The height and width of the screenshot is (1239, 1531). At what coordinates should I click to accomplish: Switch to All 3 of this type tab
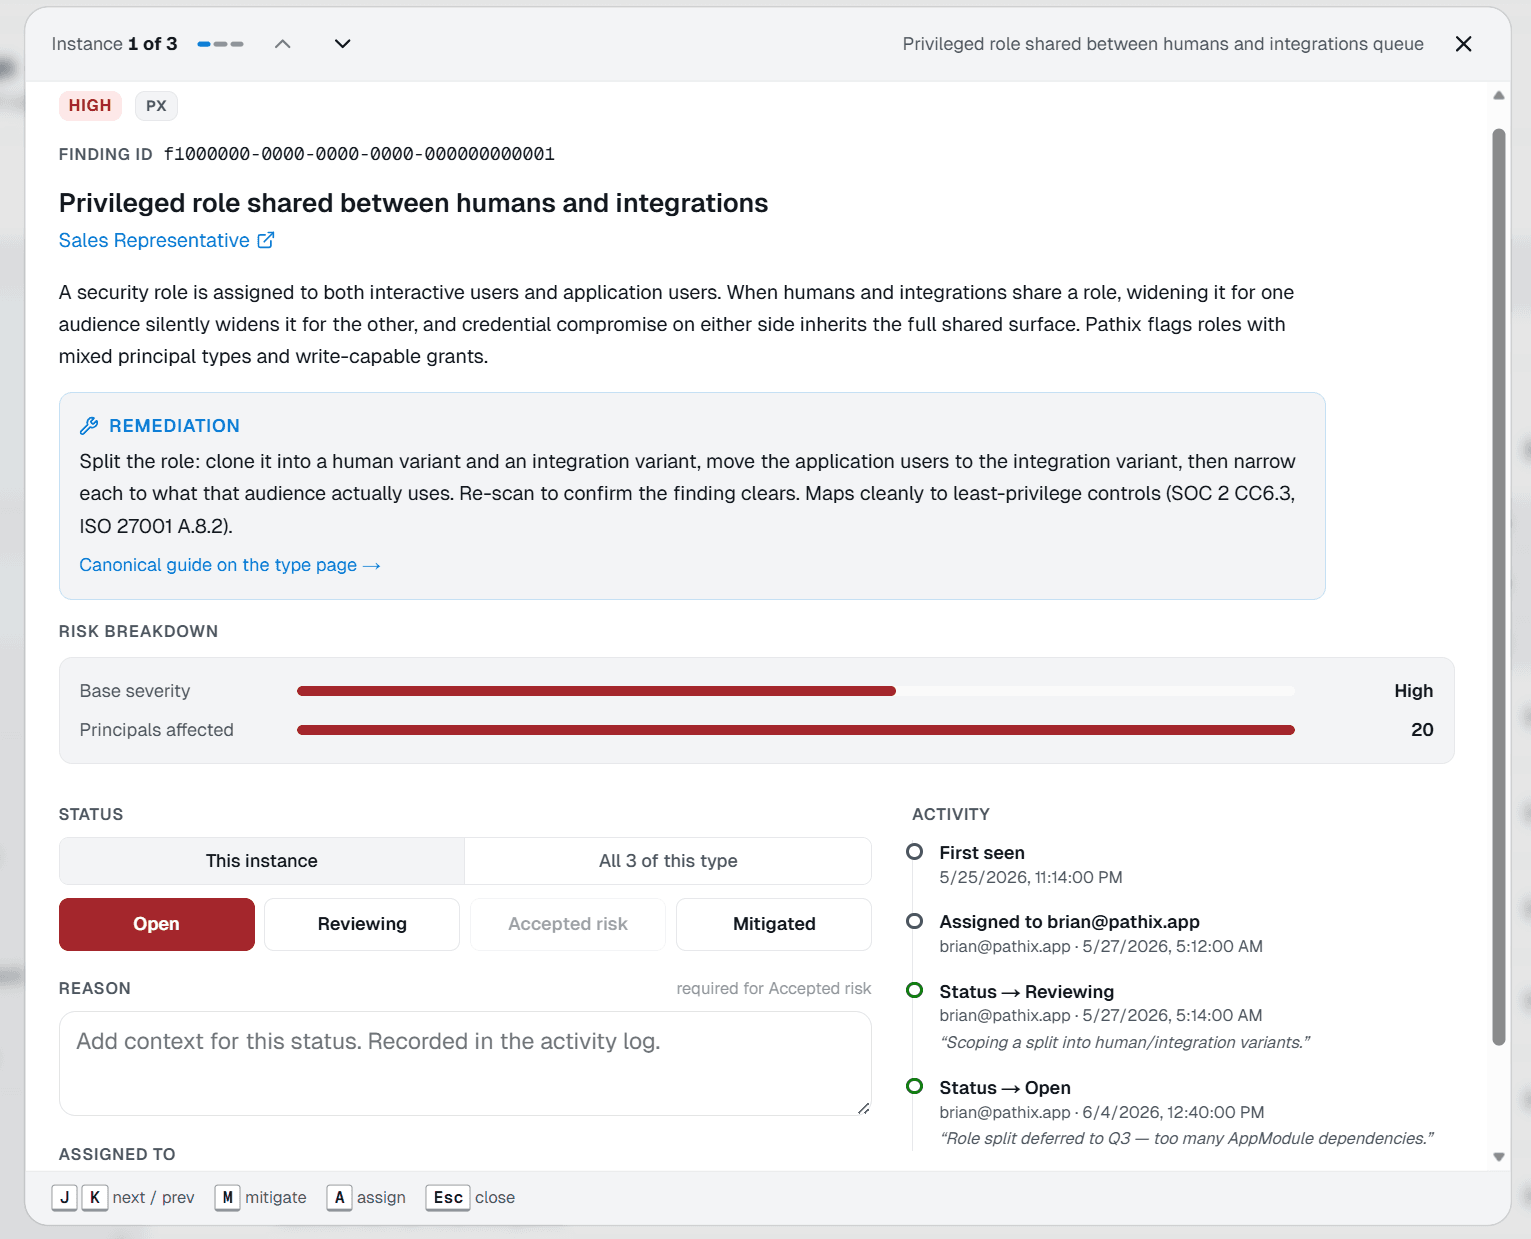click(668, 861)
